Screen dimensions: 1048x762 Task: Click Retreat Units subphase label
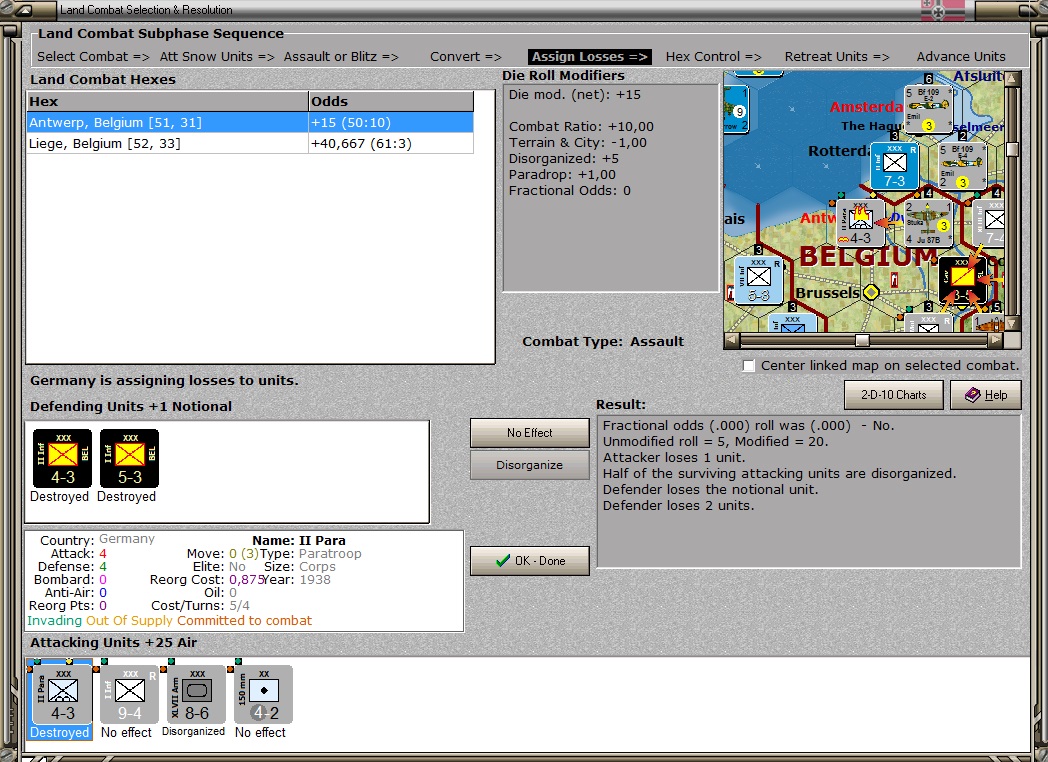pyautogui.click(x=837, y=57)
